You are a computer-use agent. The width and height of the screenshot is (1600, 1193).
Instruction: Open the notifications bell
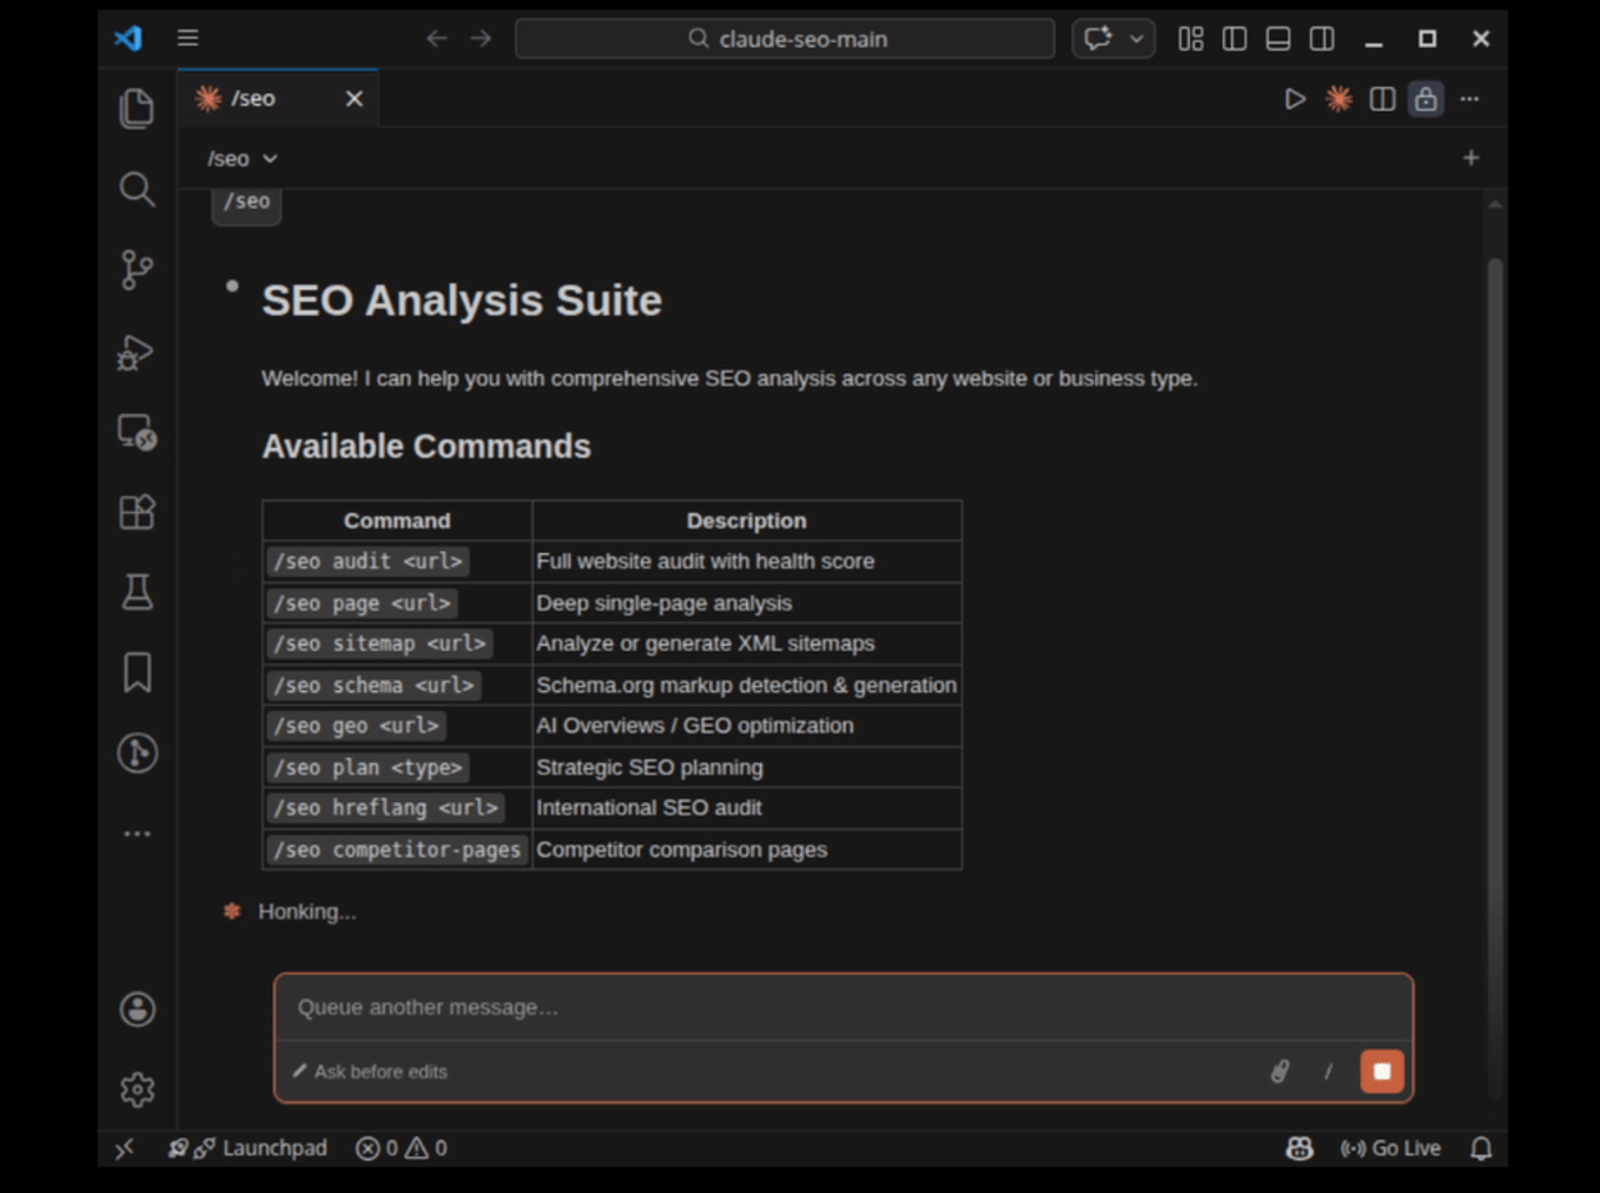(1481, 1148)
